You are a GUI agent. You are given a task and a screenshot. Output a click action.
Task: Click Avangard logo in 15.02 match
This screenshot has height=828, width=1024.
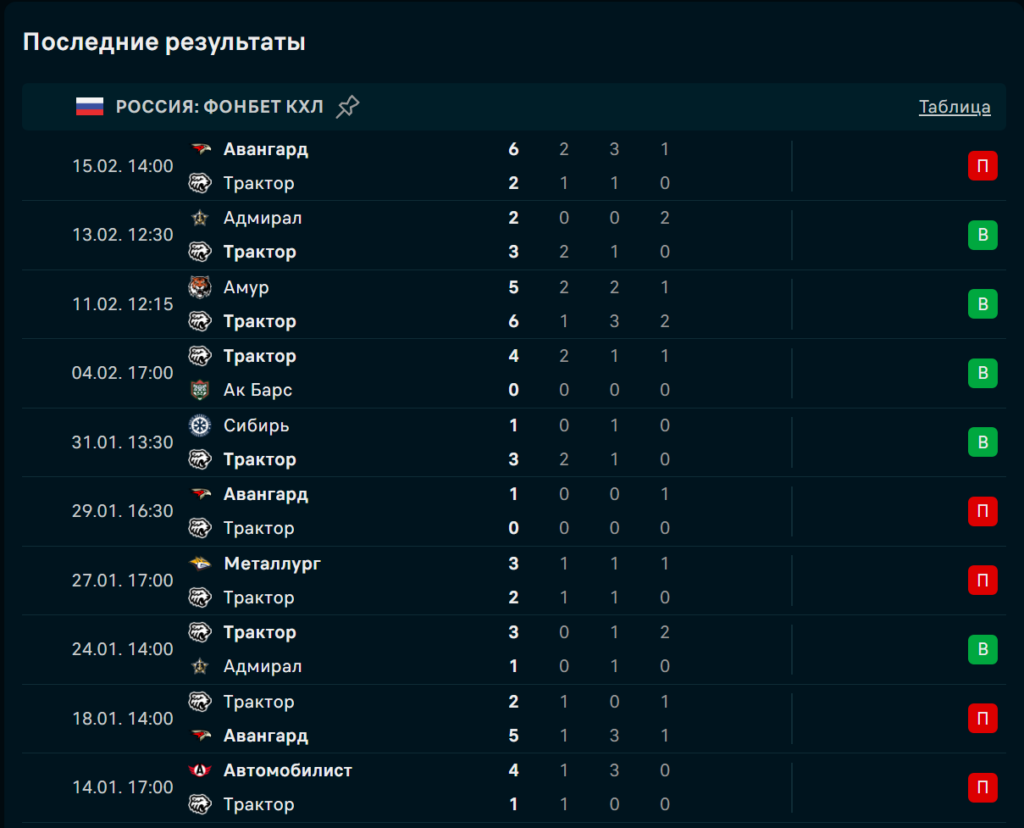tap(200, 149)
